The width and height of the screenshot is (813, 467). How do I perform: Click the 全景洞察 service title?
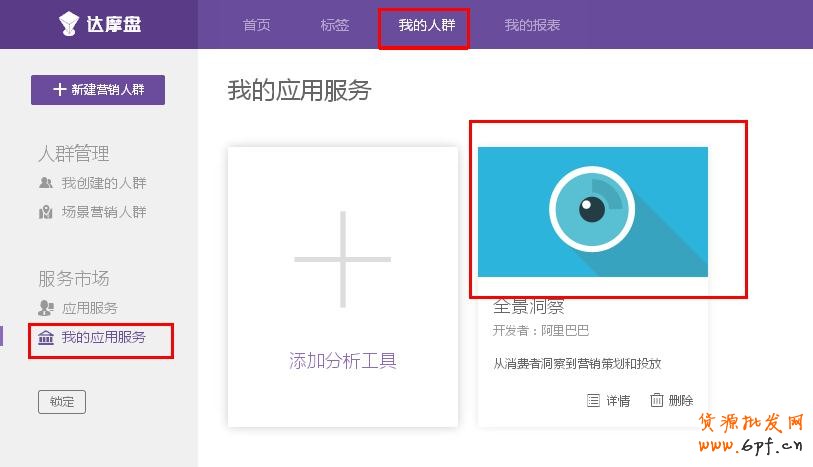pyautogui.click(x=528, y=307)
